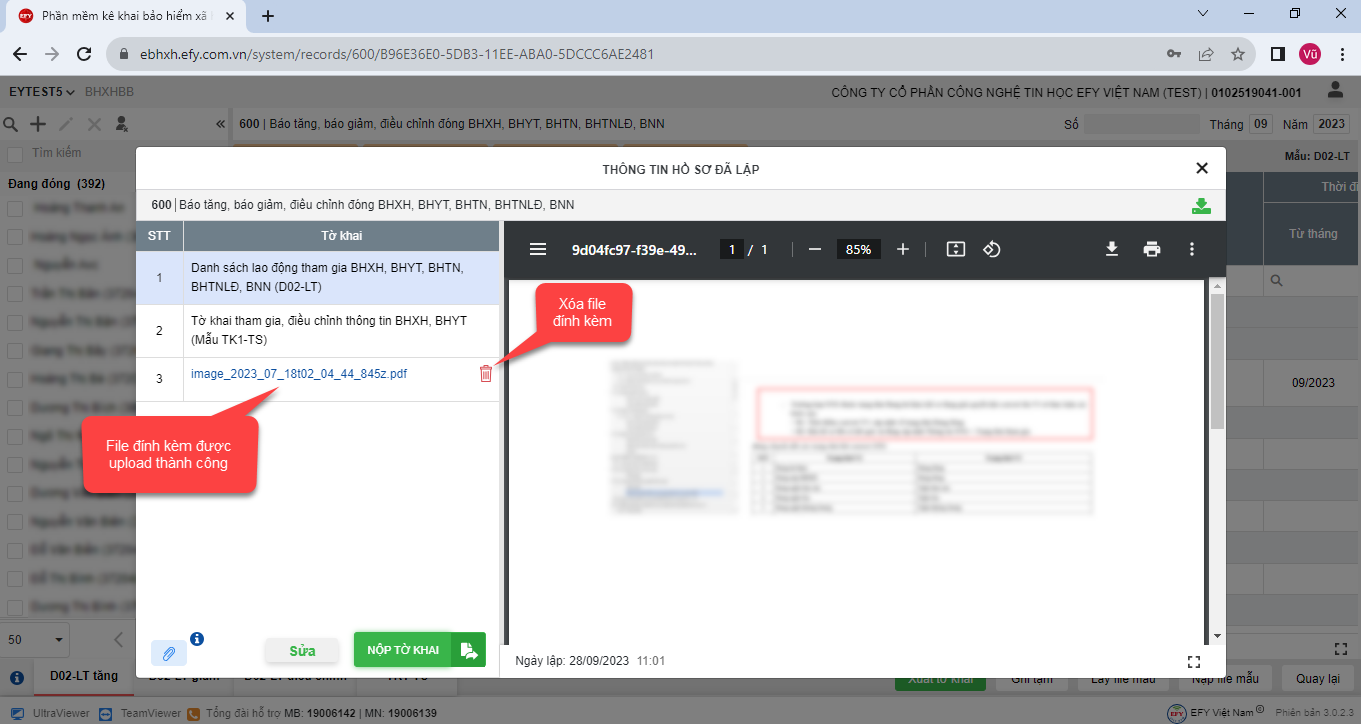Open the PDF viewer more actions menu
The width and height of the screenshot is (1361, 724).
coord(1191,249)
